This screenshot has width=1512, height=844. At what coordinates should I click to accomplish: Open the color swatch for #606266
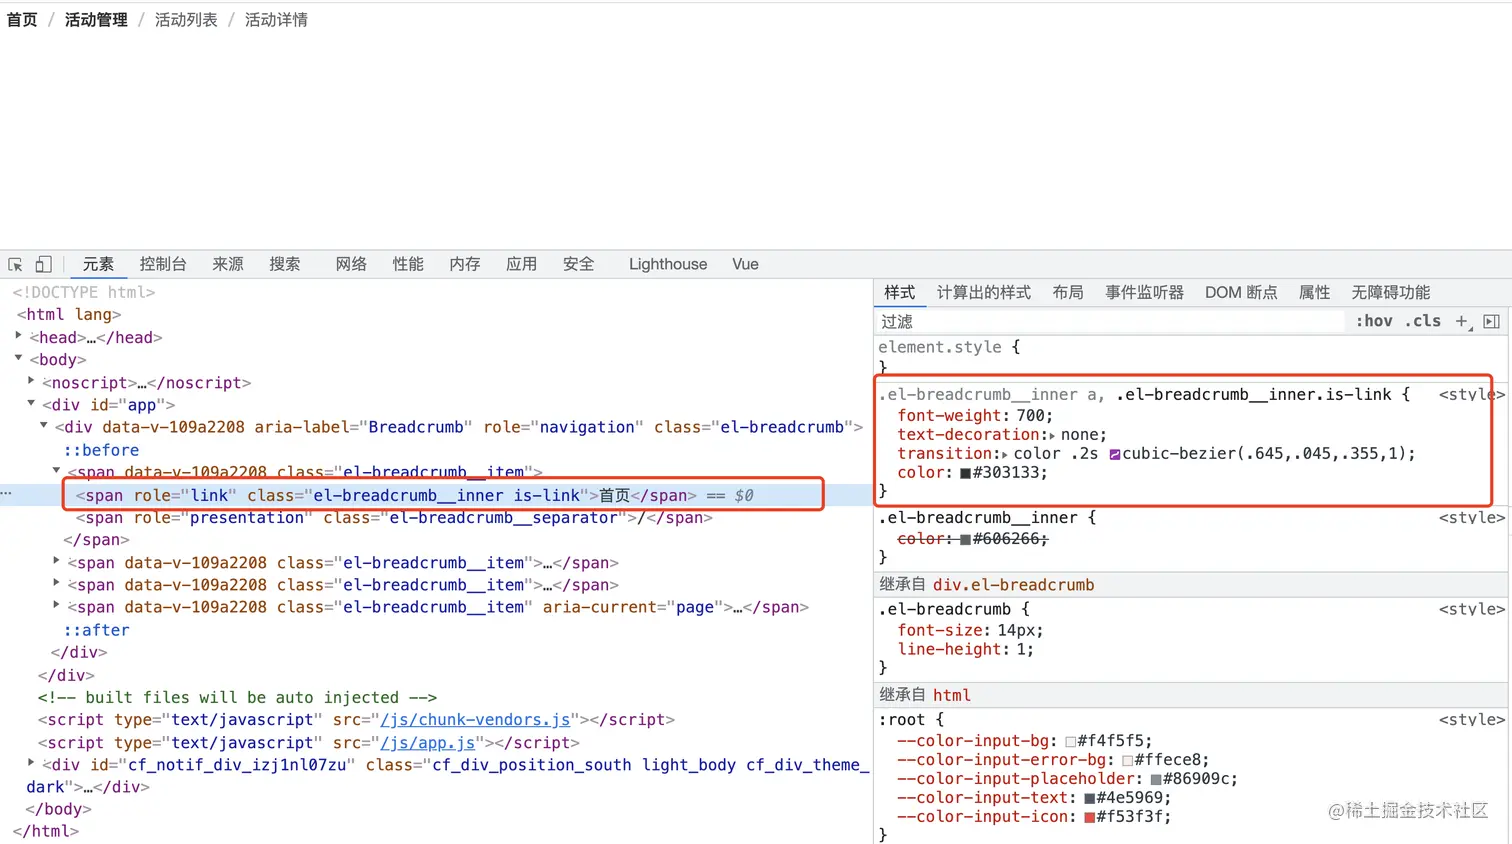[966, 539]
